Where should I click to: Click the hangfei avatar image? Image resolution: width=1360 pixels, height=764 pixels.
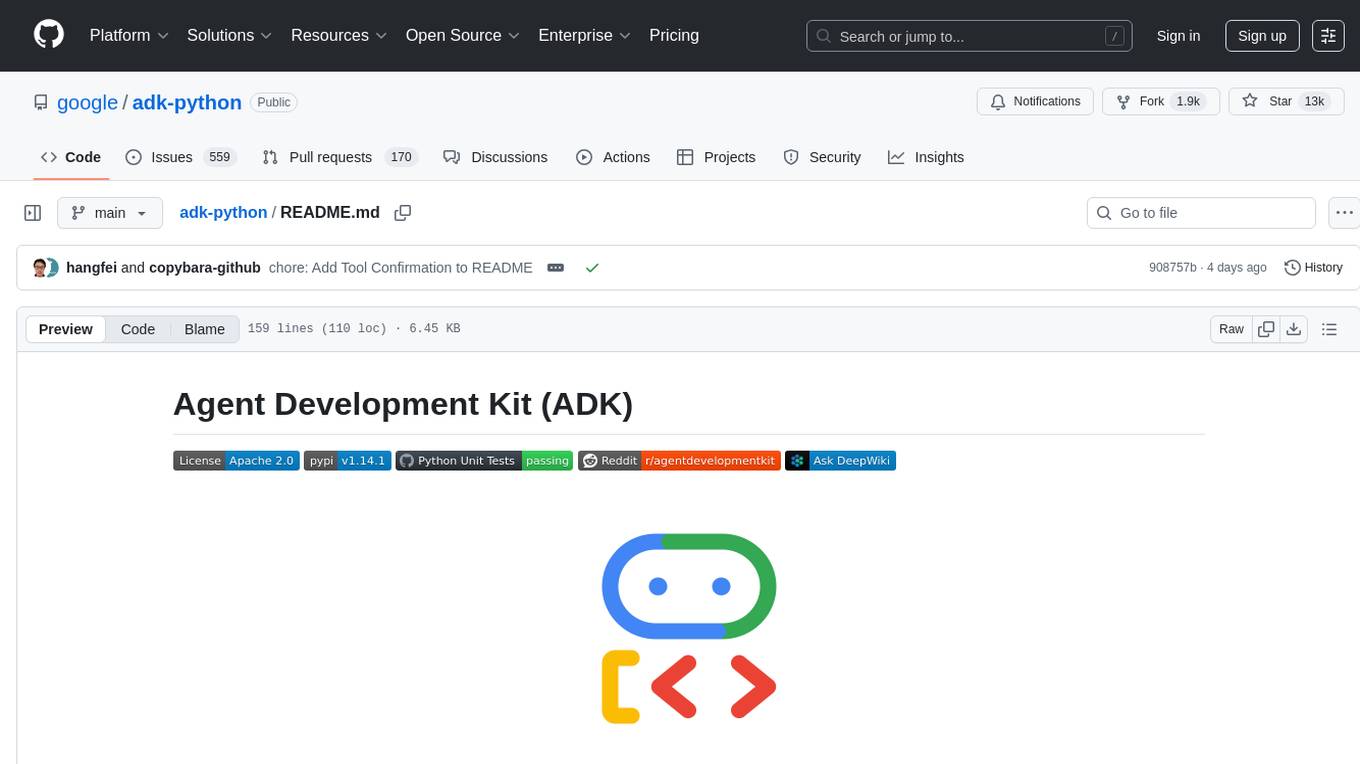(40, 268)
